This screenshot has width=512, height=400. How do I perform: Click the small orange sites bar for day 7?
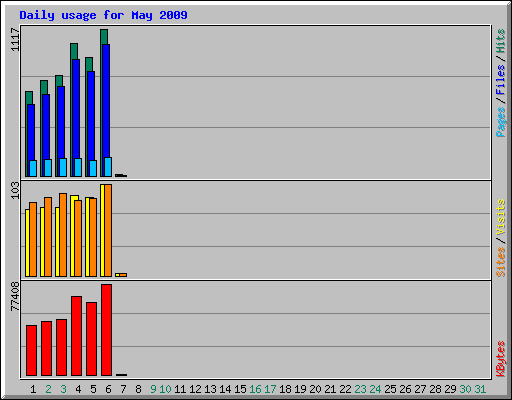pos(123,275)
